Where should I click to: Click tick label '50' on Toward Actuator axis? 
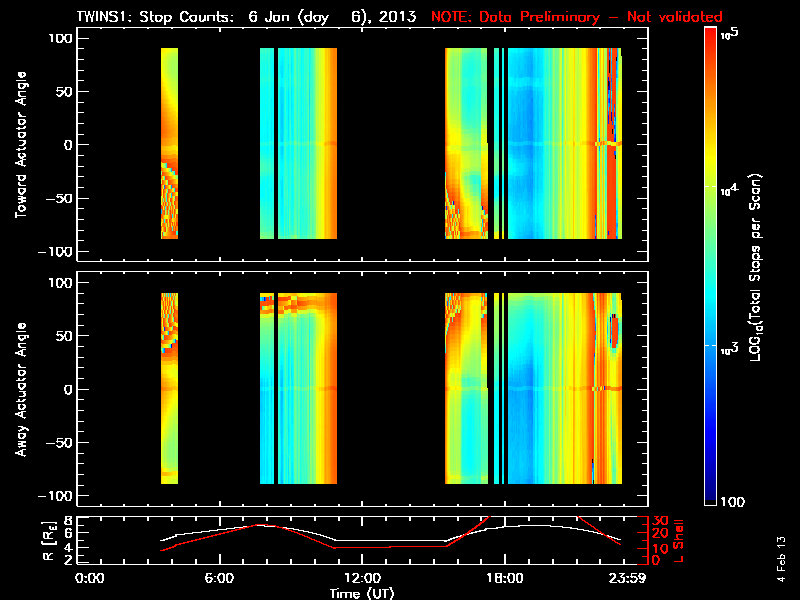click(x=65, y=91)
